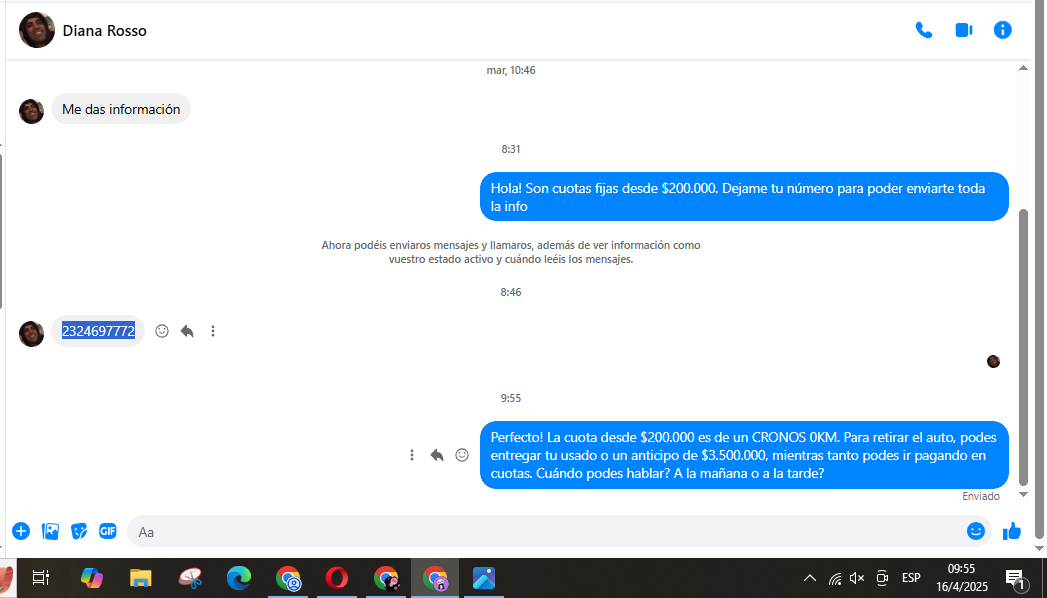Open Diana Rosso's profile from header name

pyautogui.click(x=104, y=31)
